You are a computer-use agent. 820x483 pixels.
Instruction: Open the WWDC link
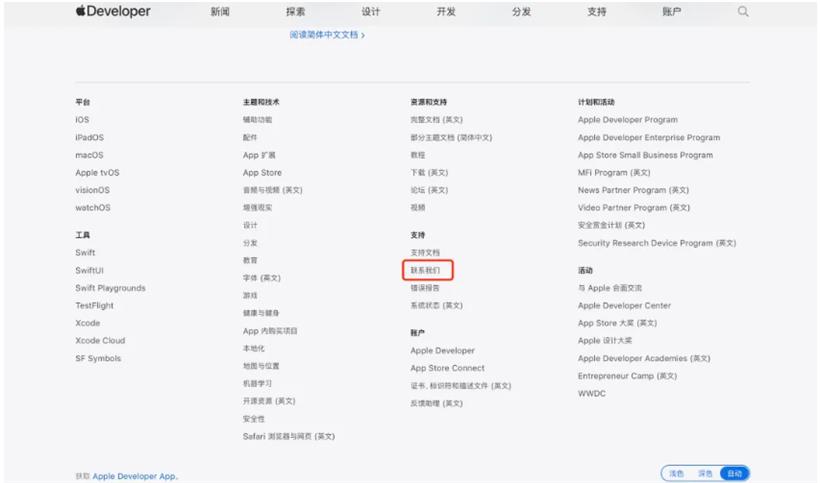[591, 394]
